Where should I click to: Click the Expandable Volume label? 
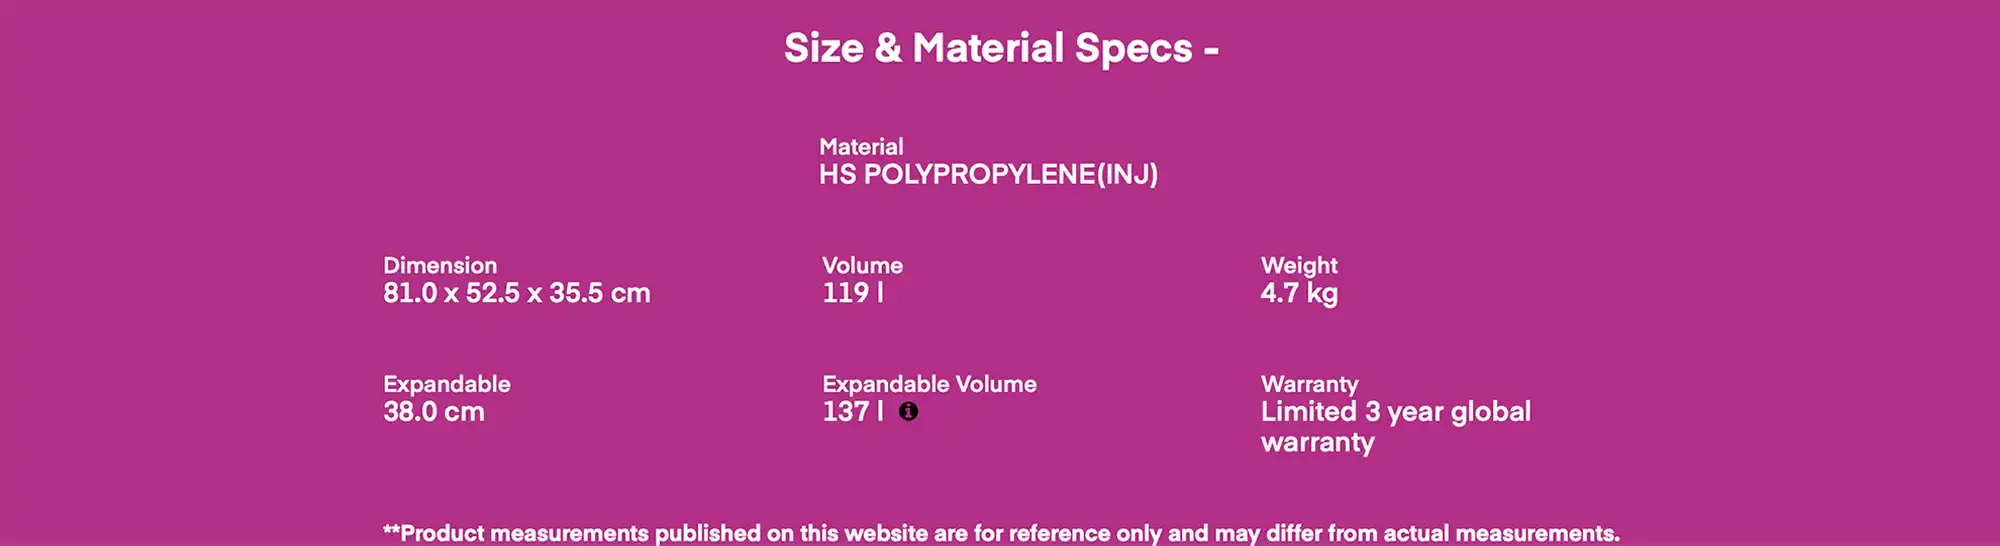929,384
